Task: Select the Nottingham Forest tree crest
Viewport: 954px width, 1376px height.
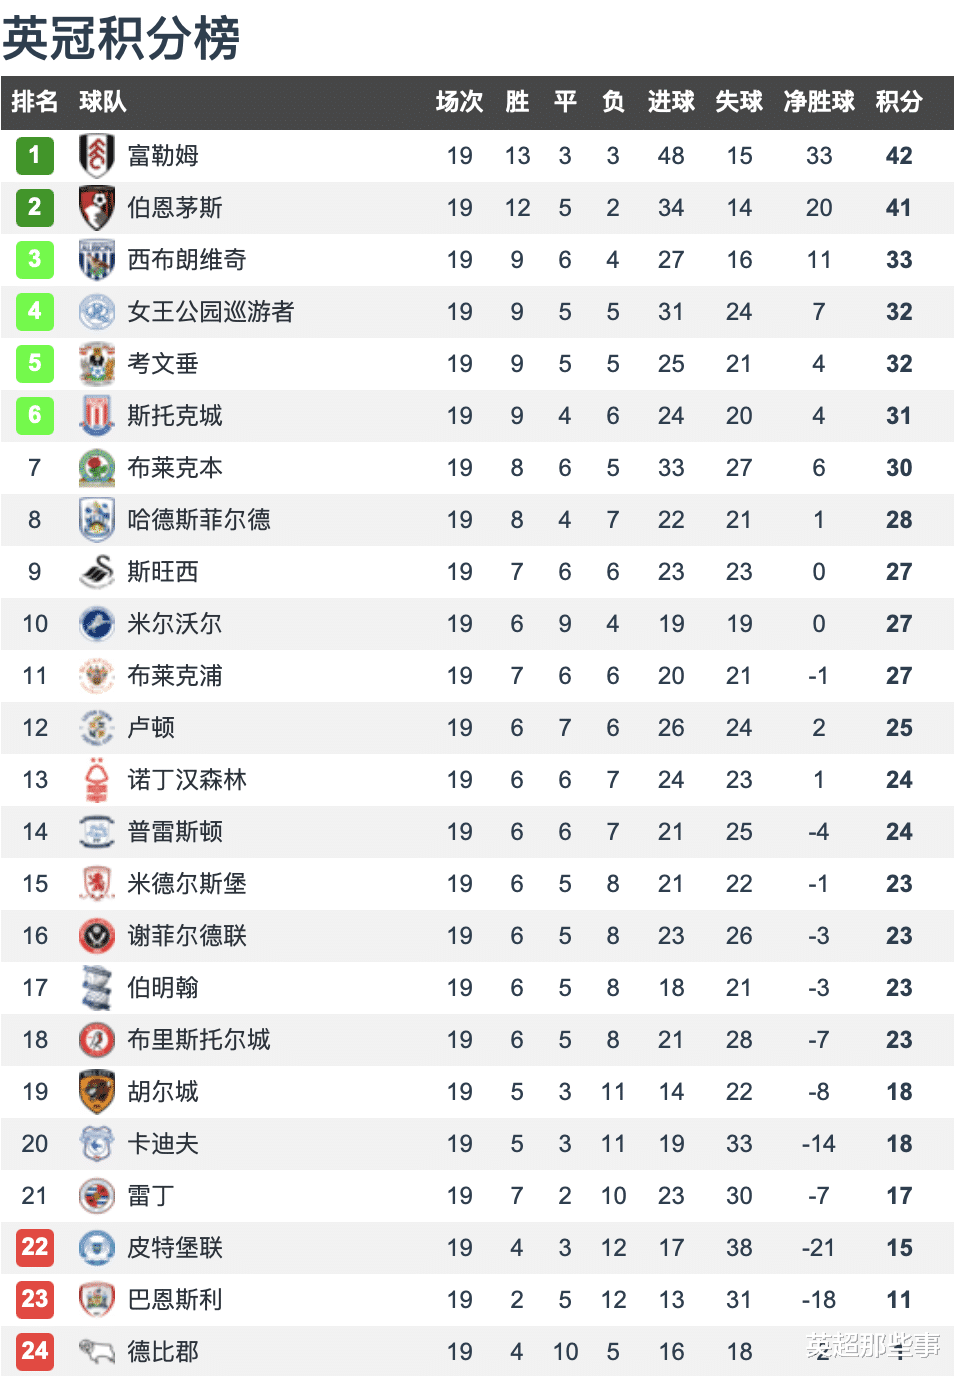Action: tap(96, 779)
